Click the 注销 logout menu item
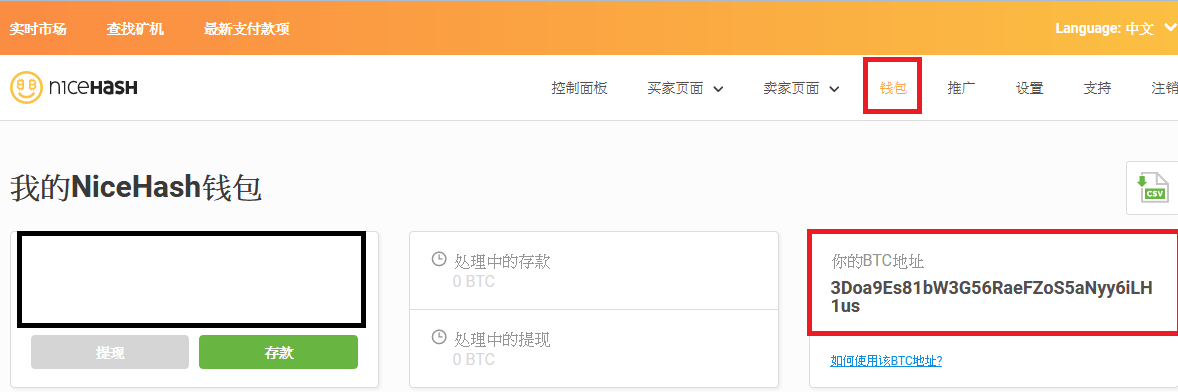The width and height of the screenshot is (1178, 392). click(1164, 88)
